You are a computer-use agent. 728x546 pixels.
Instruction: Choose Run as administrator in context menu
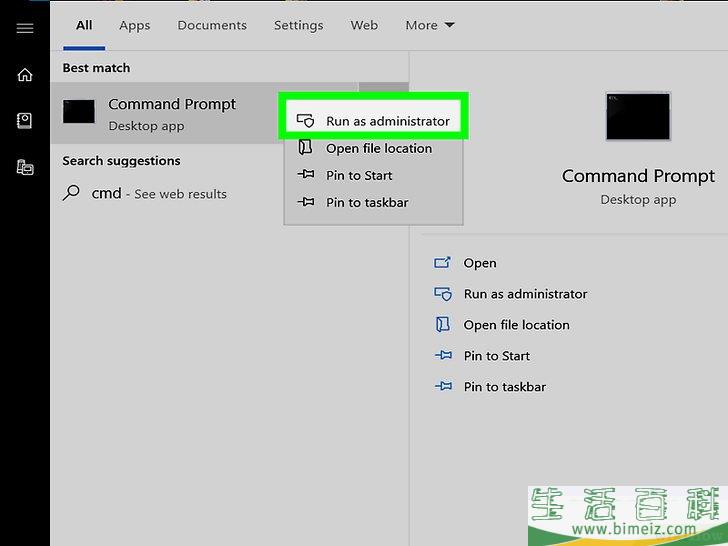click(x=387, y=121)
